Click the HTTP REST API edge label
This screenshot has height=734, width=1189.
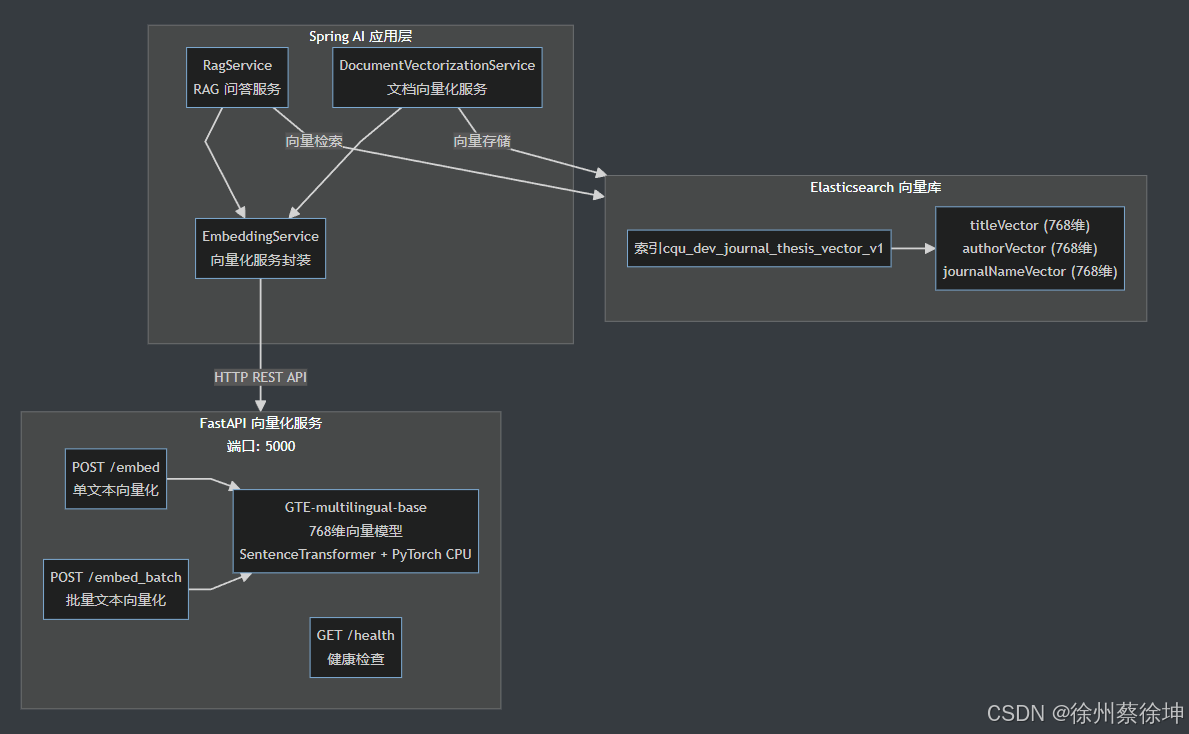click(260, 377)
